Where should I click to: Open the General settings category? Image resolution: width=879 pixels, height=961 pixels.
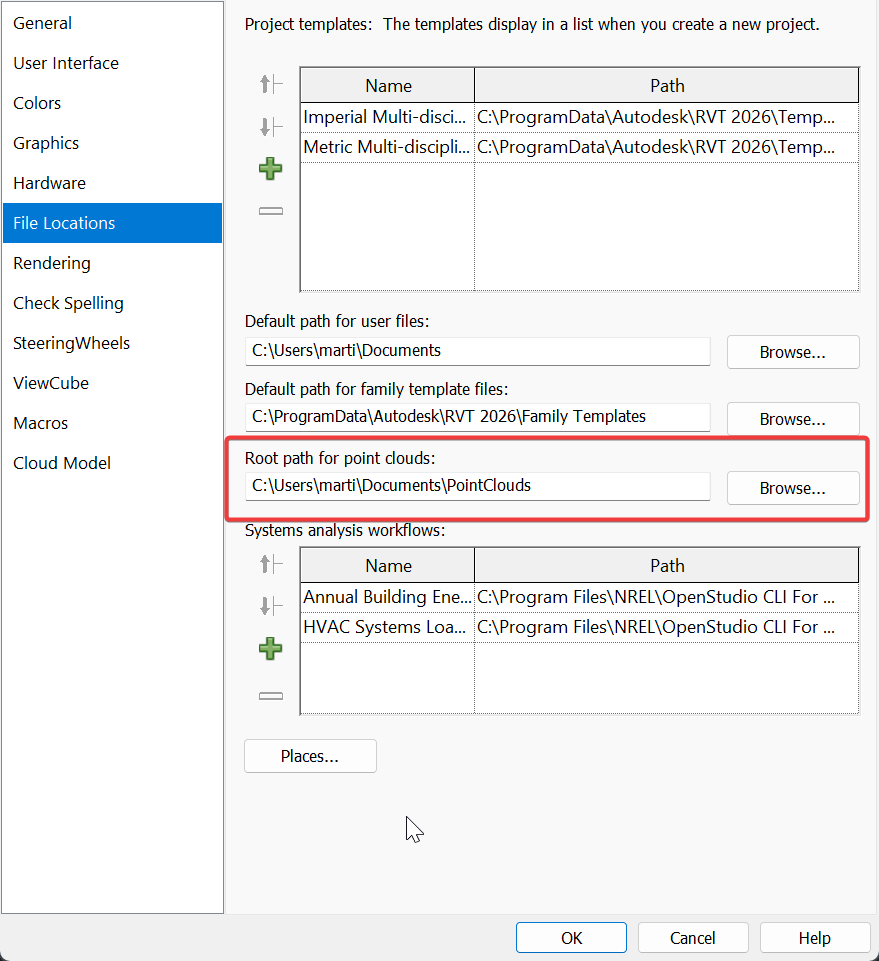(112, 23)
